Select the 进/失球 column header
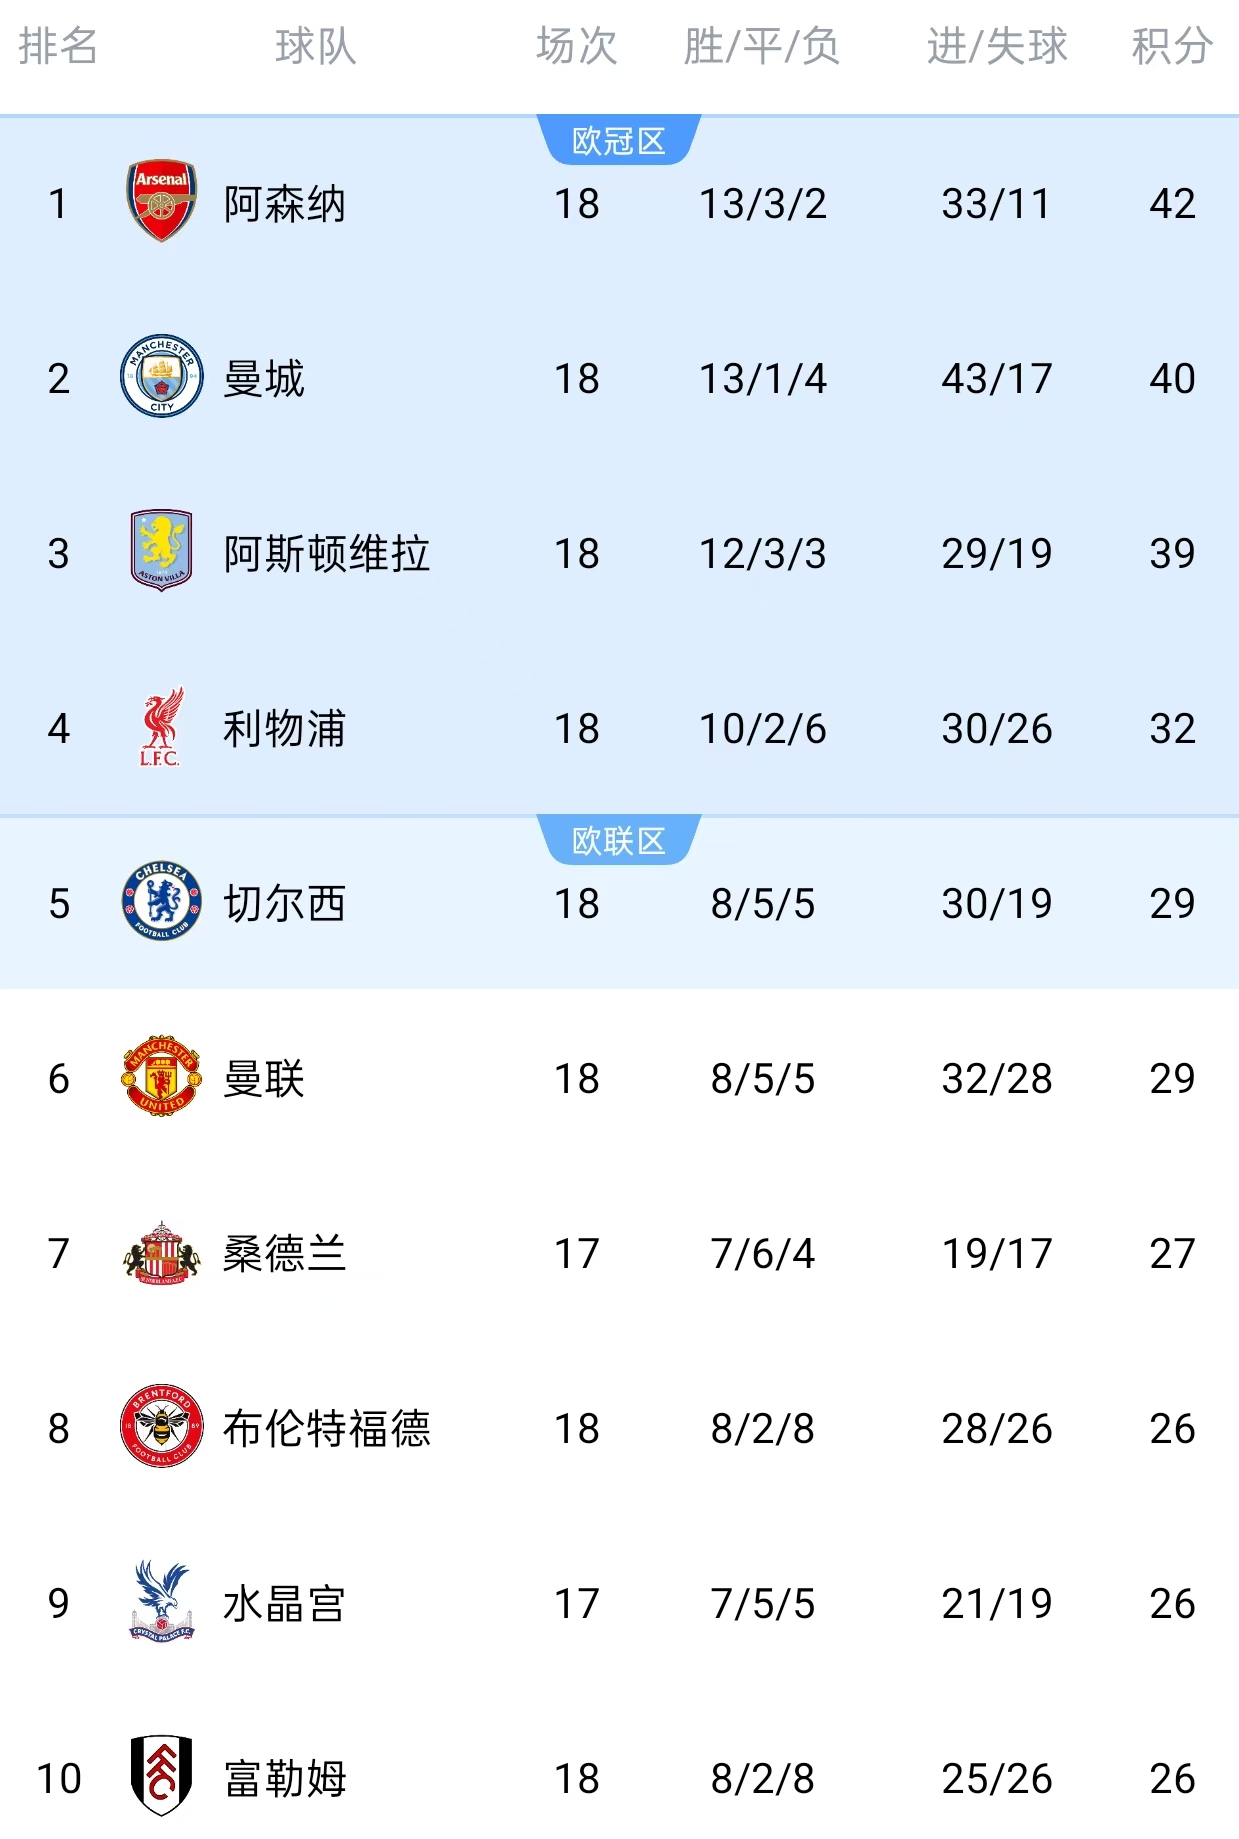Viewport: 1239px width, 1839px height. pos(997,47)
